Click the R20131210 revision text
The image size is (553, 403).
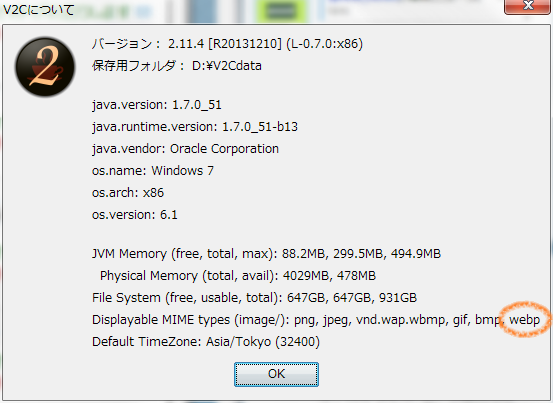click(x=245, y=44)
